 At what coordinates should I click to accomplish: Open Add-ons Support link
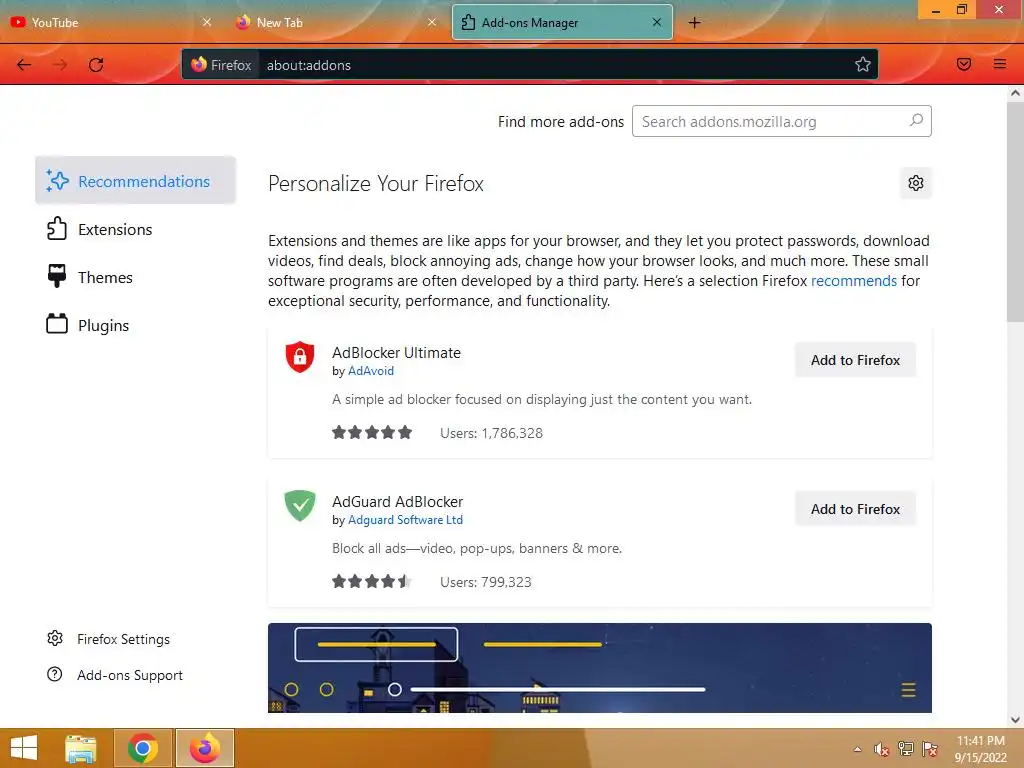[114, 675]
